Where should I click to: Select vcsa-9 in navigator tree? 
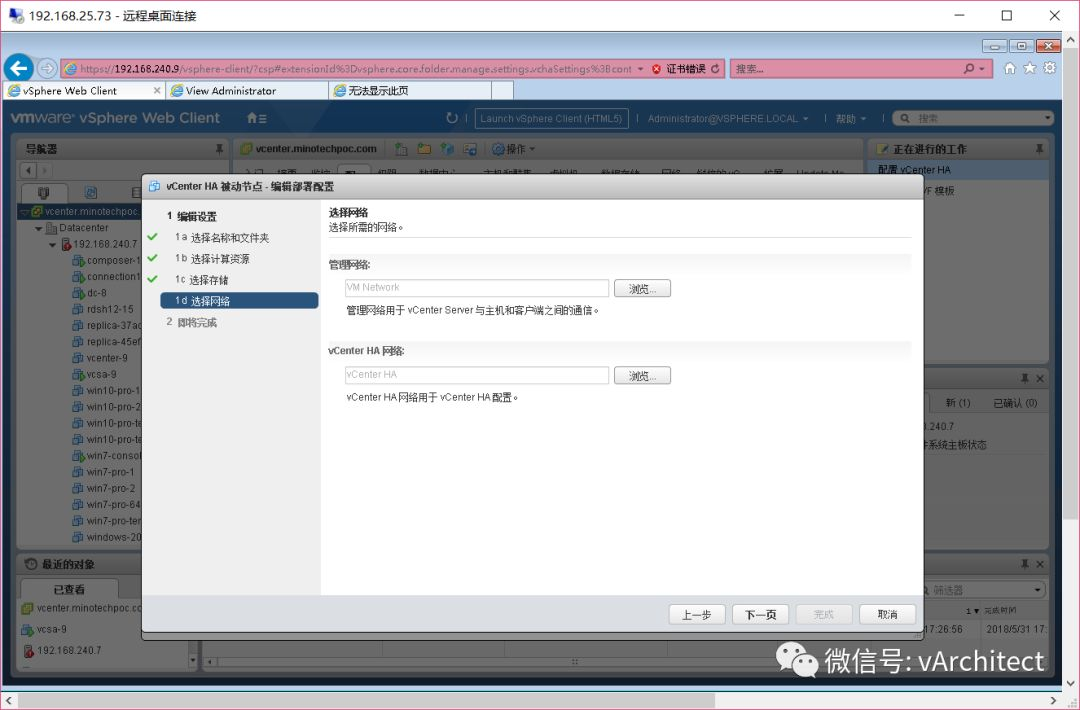click(94, 375)
